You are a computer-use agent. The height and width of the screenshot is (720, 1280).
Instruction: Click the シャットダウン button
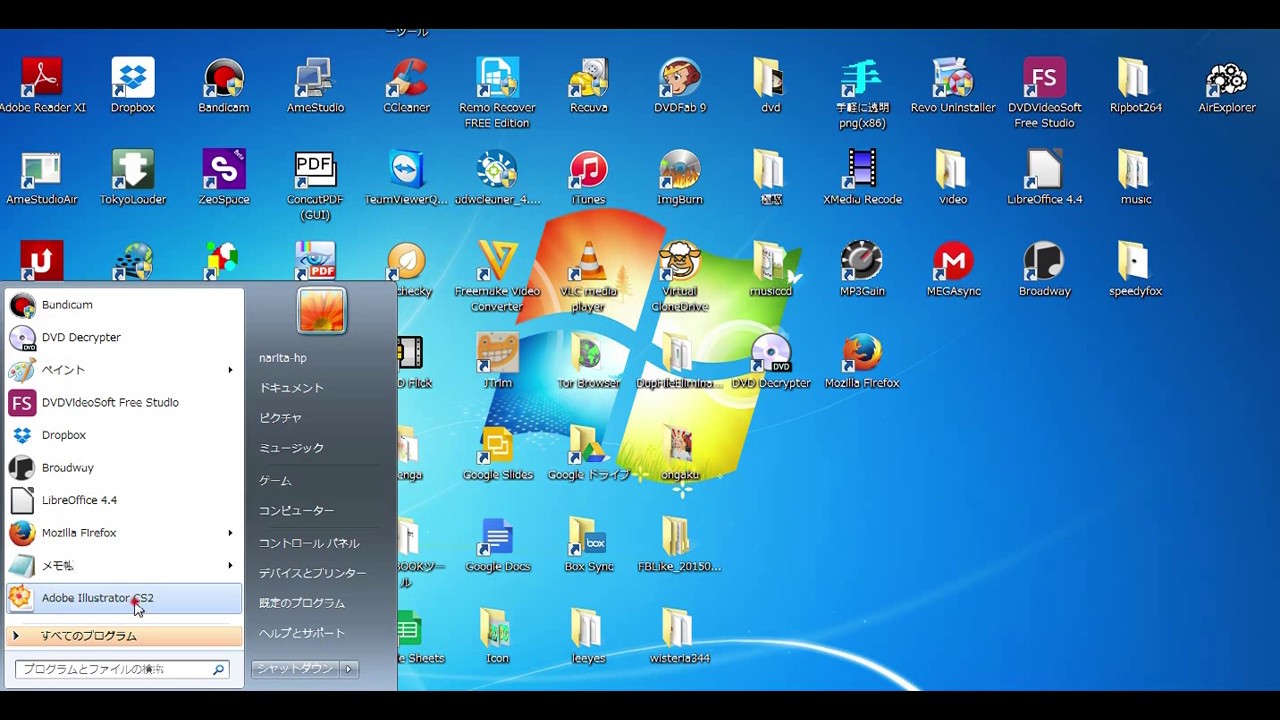(295, 669)
